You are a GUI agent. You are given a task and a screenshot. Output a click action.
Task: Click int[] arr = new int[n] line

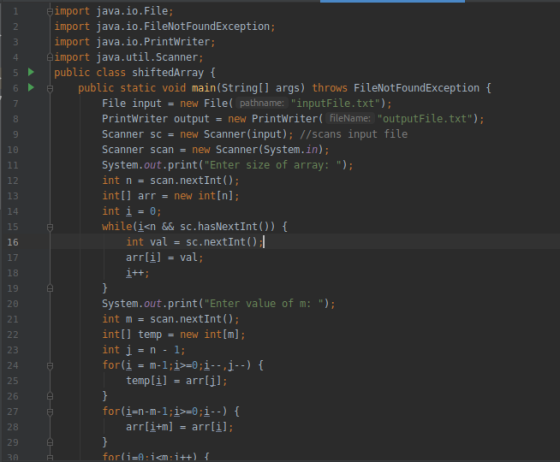171,196
